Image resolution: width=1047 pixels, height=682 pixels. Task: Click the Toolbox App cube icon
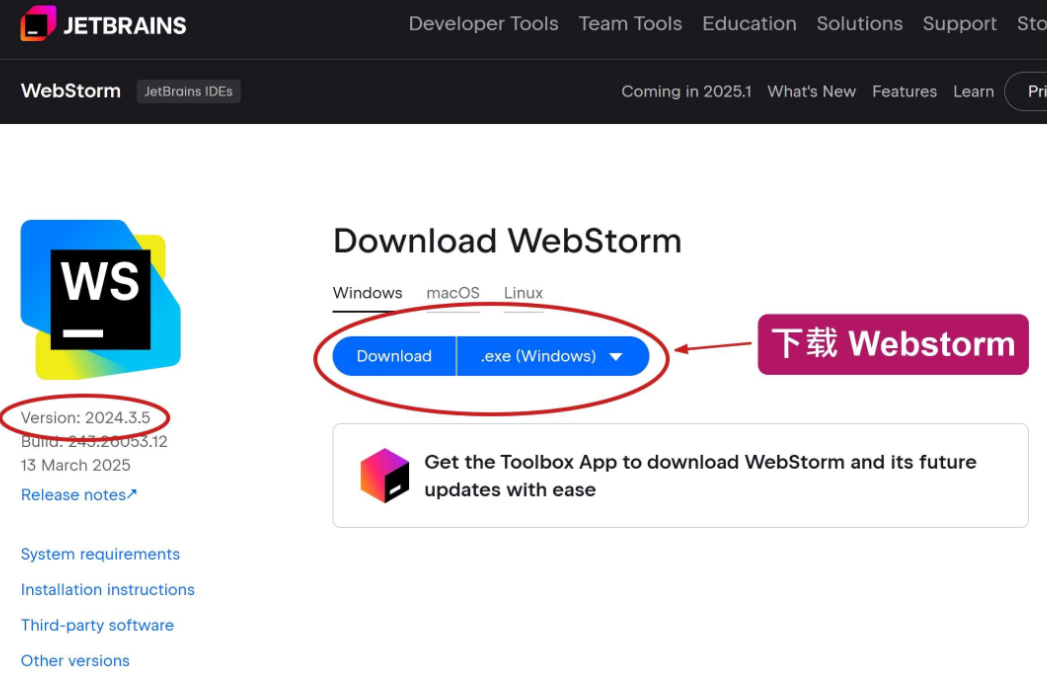385,475
